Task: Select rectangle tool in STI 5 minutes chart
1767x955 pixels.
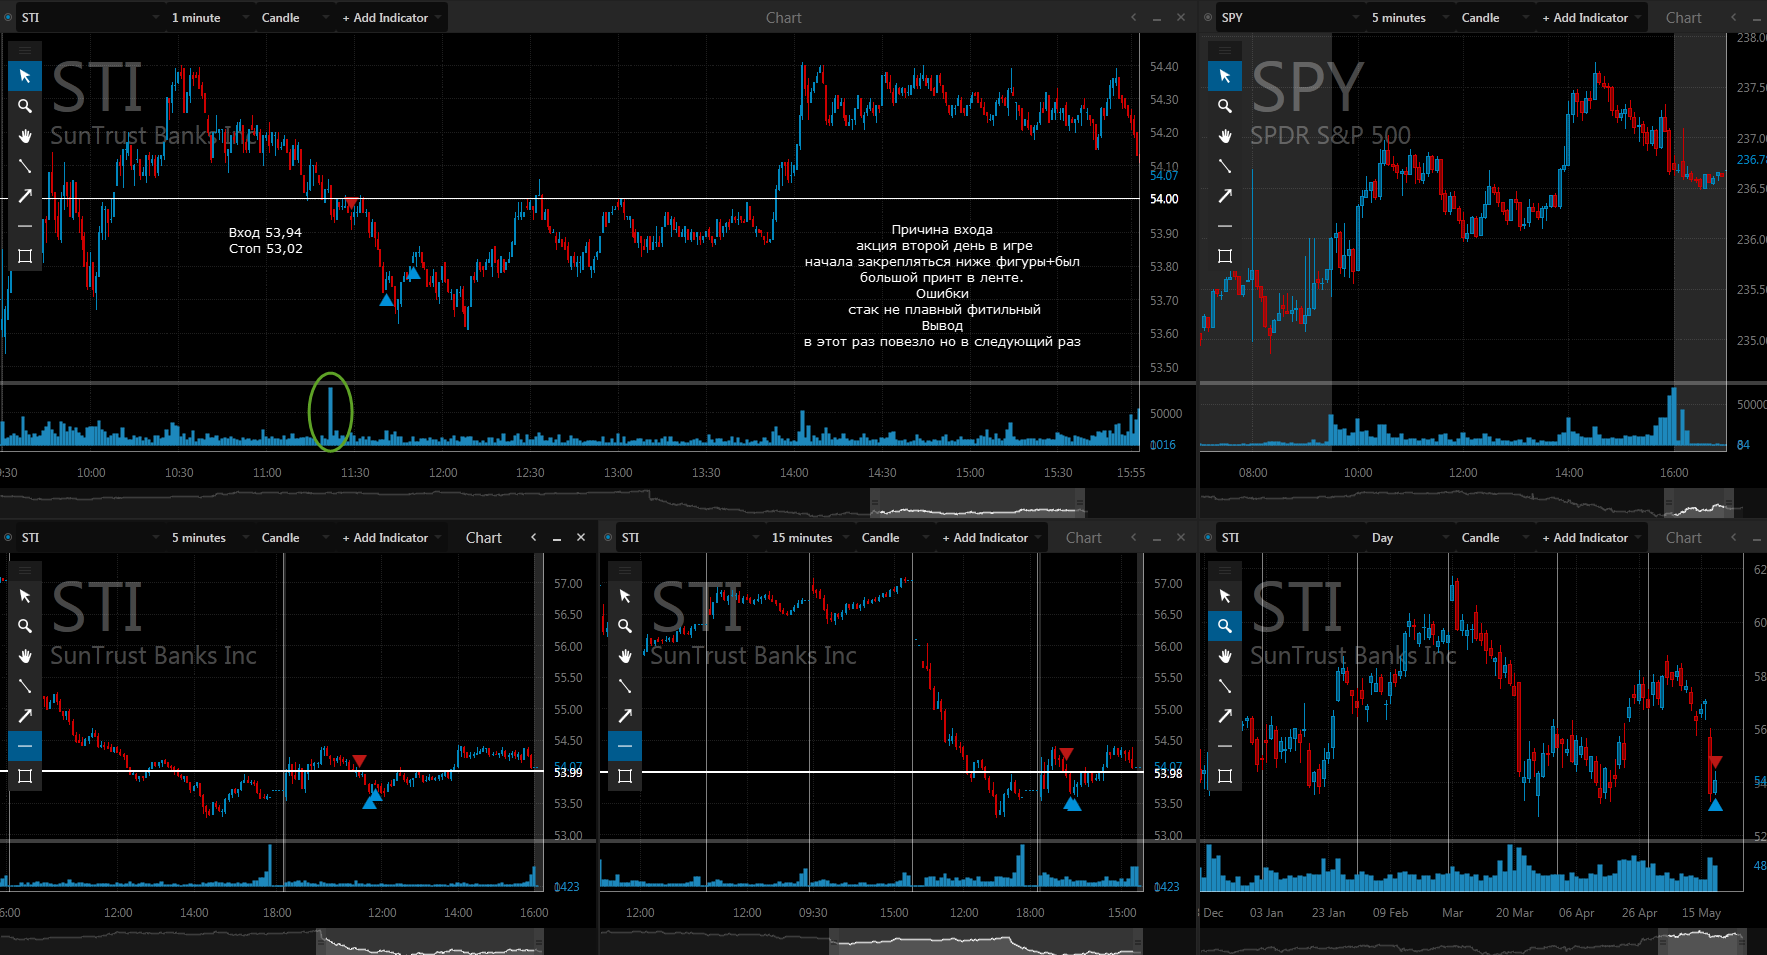Action: pos(25,776)
